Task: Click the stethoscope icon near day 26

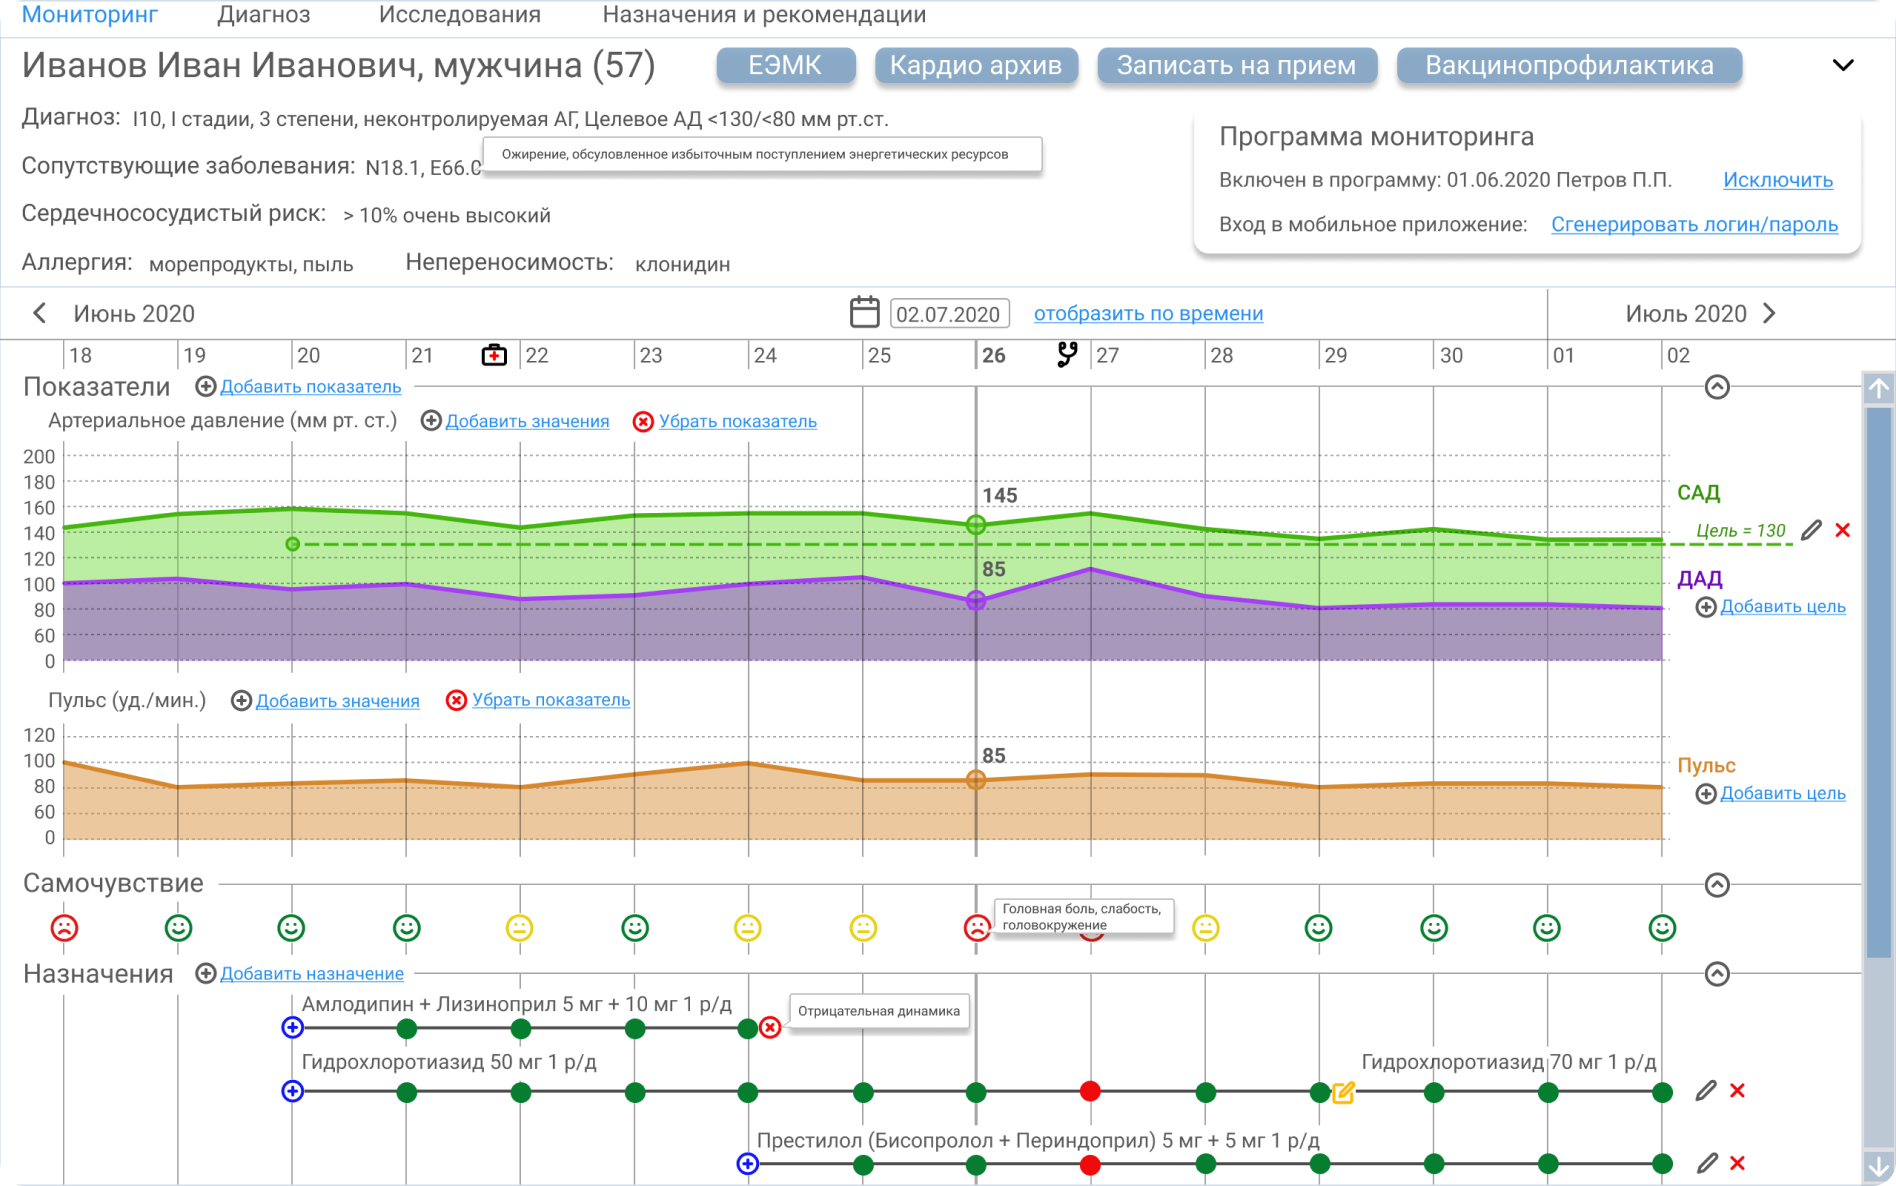Action: pyautogui.click(x=1067, y=354)
